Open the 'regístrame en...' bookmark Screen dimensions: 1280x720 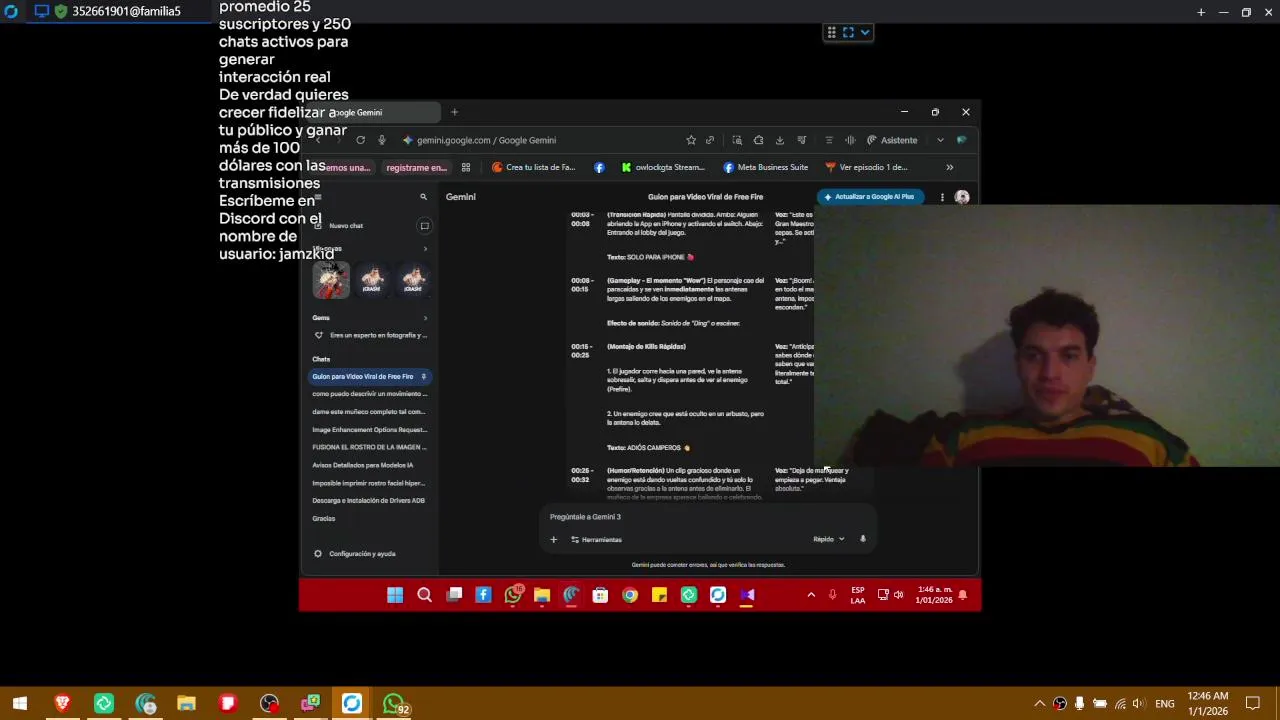(x=416, y=167)
